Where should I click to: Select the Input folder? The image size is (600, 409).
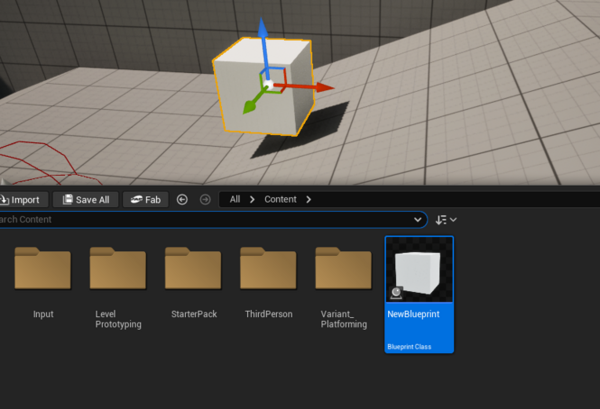pos(43,268)
